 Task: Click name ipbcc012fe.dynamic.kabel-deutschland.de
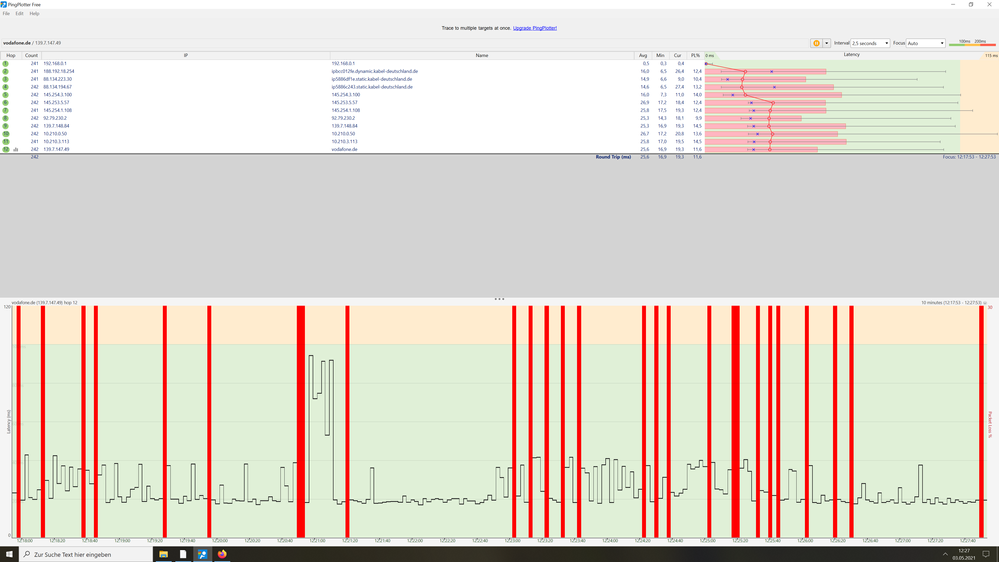coord(375,71)
